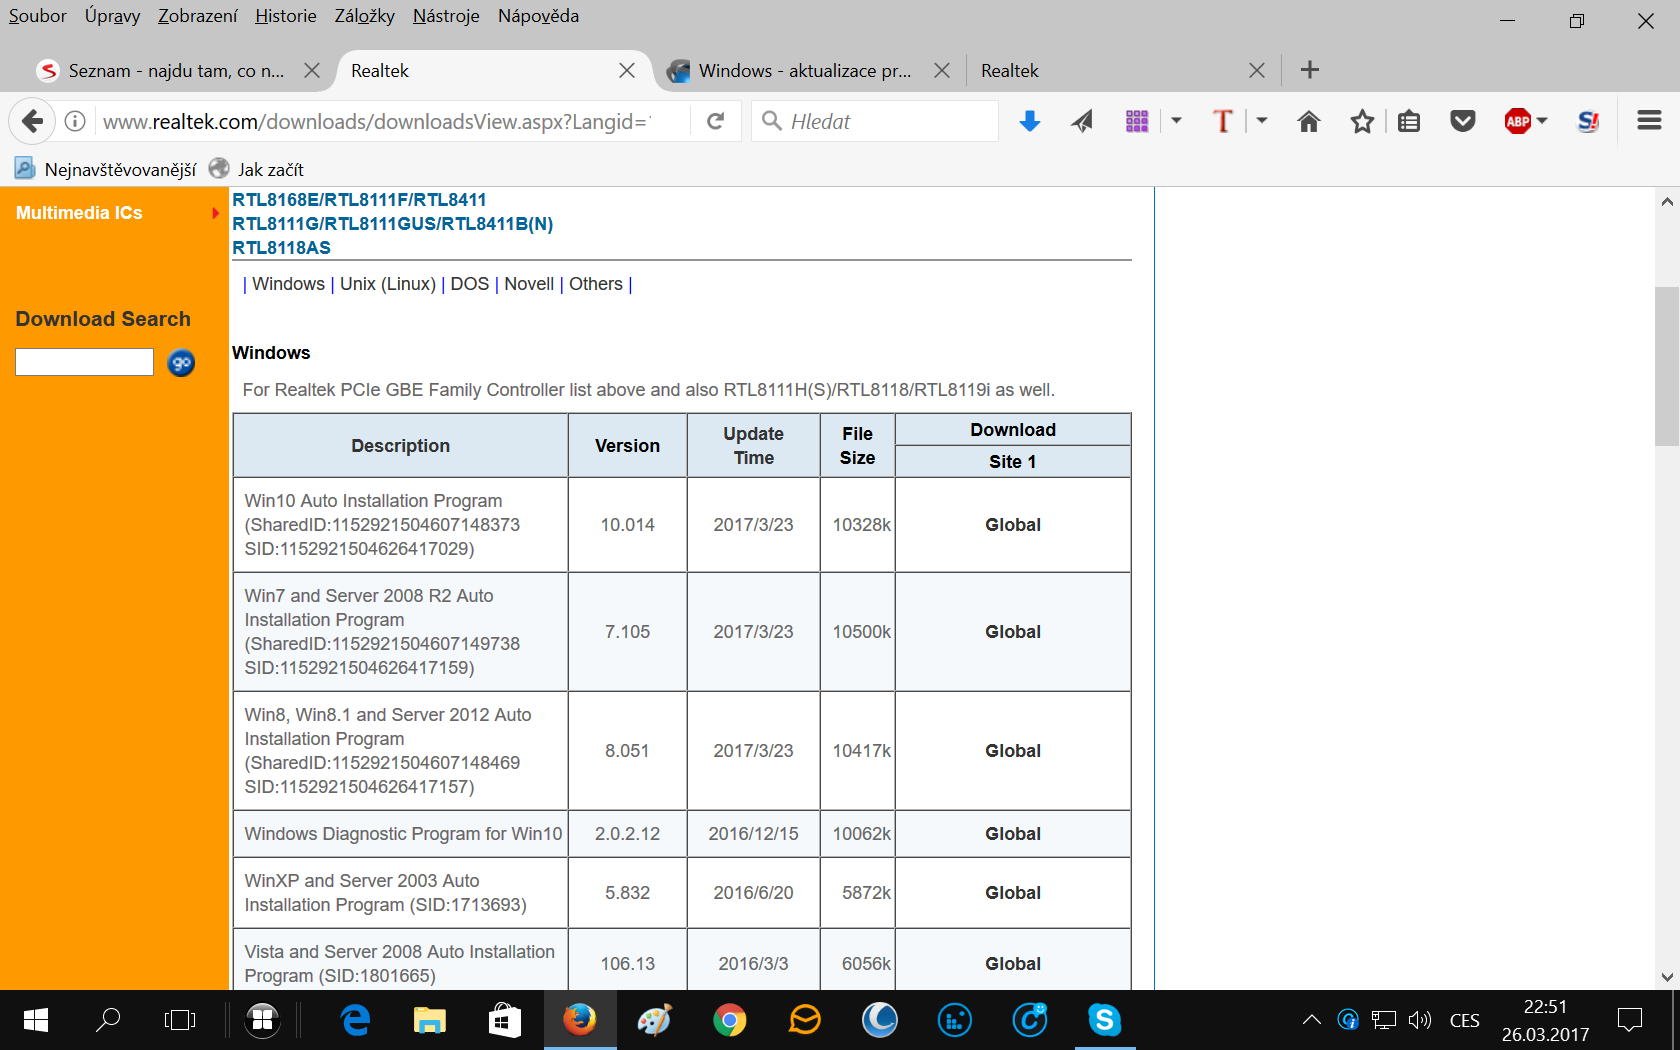Open the Úpravy menu
The height and width of the screenshot is (1050, 1680).
[112, 16]
